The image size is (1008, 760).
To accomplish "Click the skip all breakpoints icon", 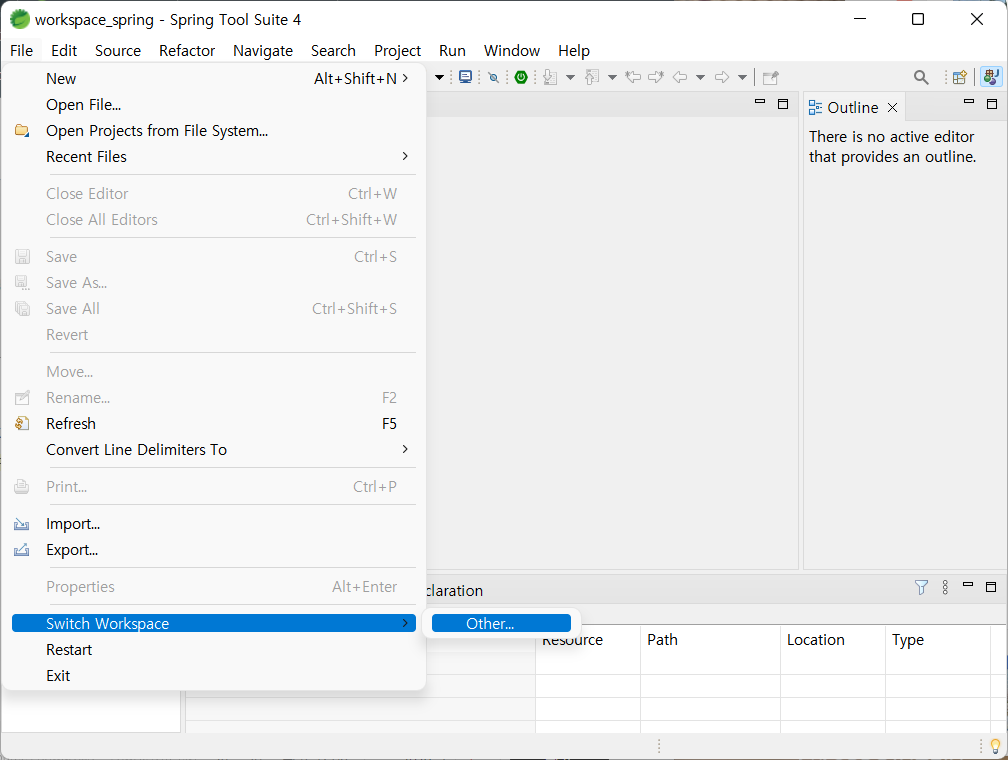I will point(493,77).
